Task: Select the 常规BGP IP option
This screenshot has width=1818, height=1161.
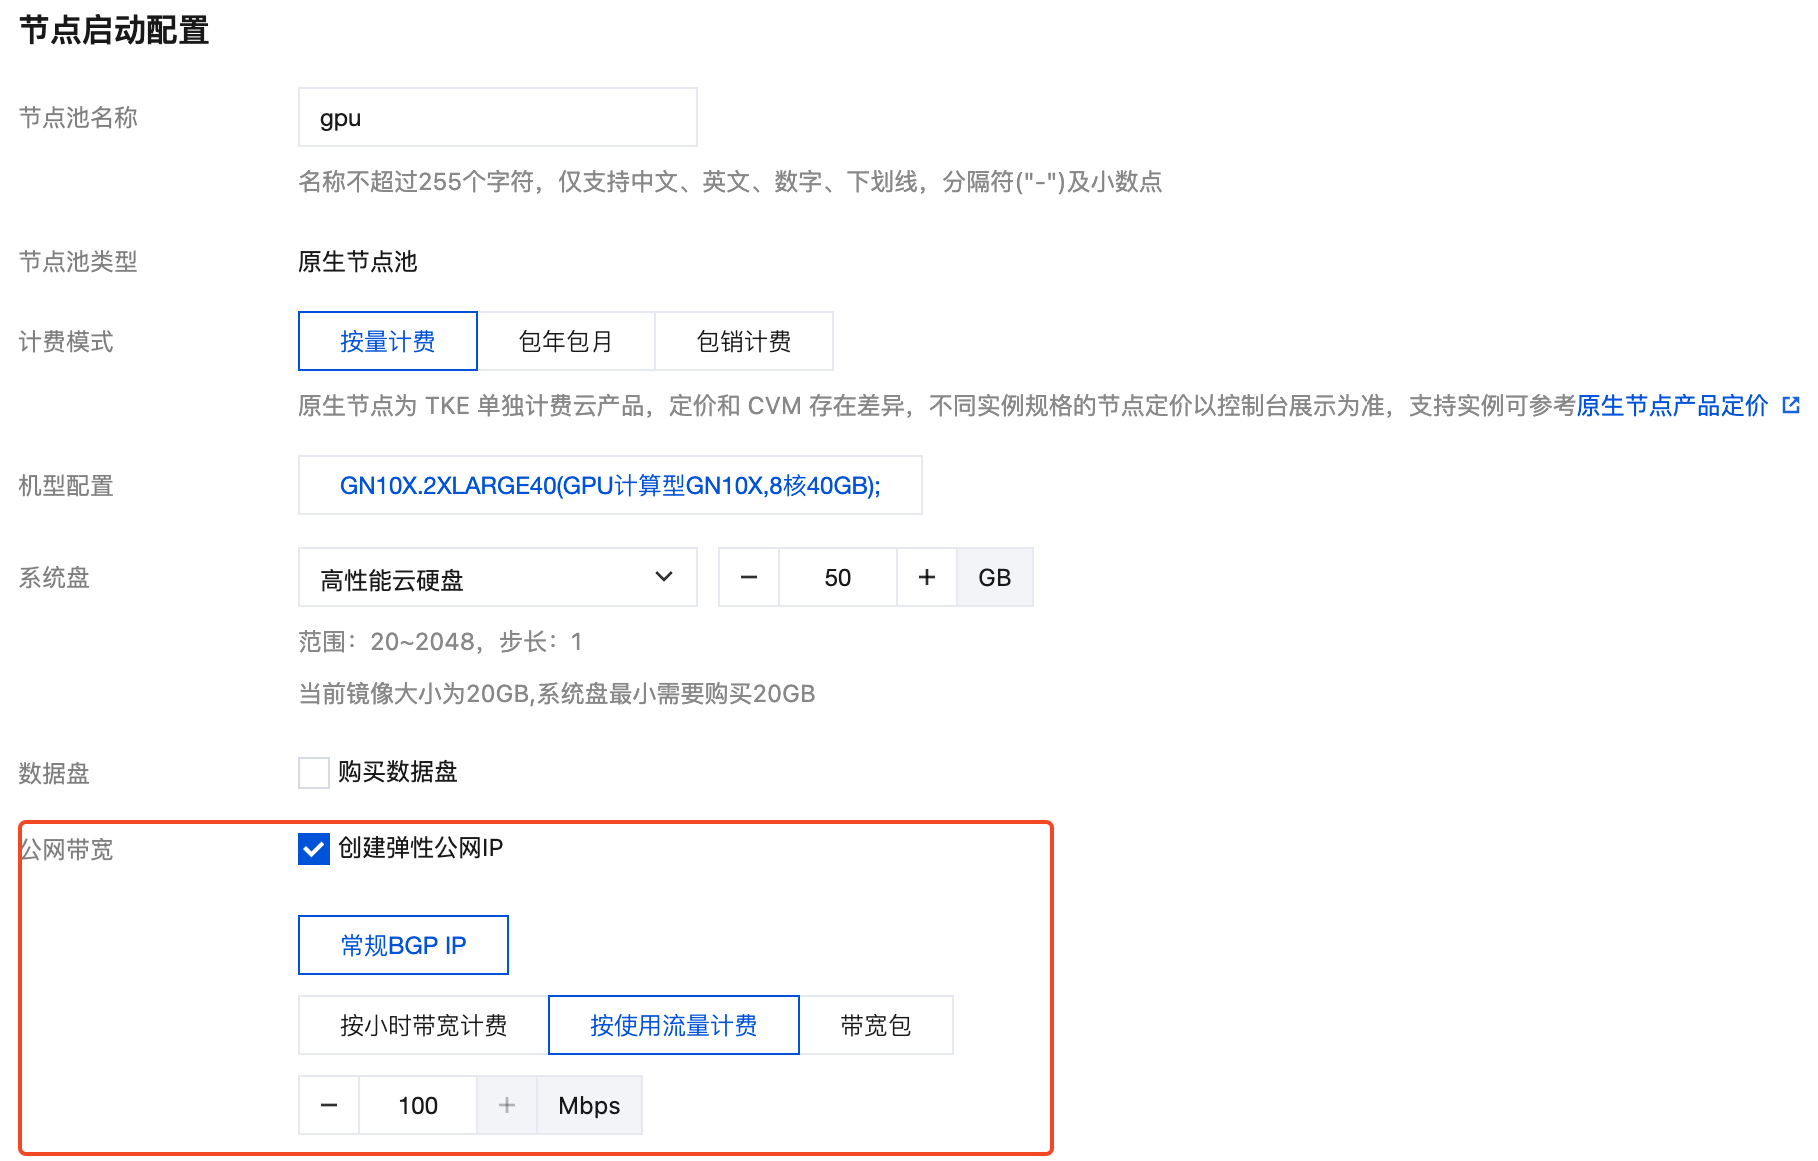Action: 403,945
